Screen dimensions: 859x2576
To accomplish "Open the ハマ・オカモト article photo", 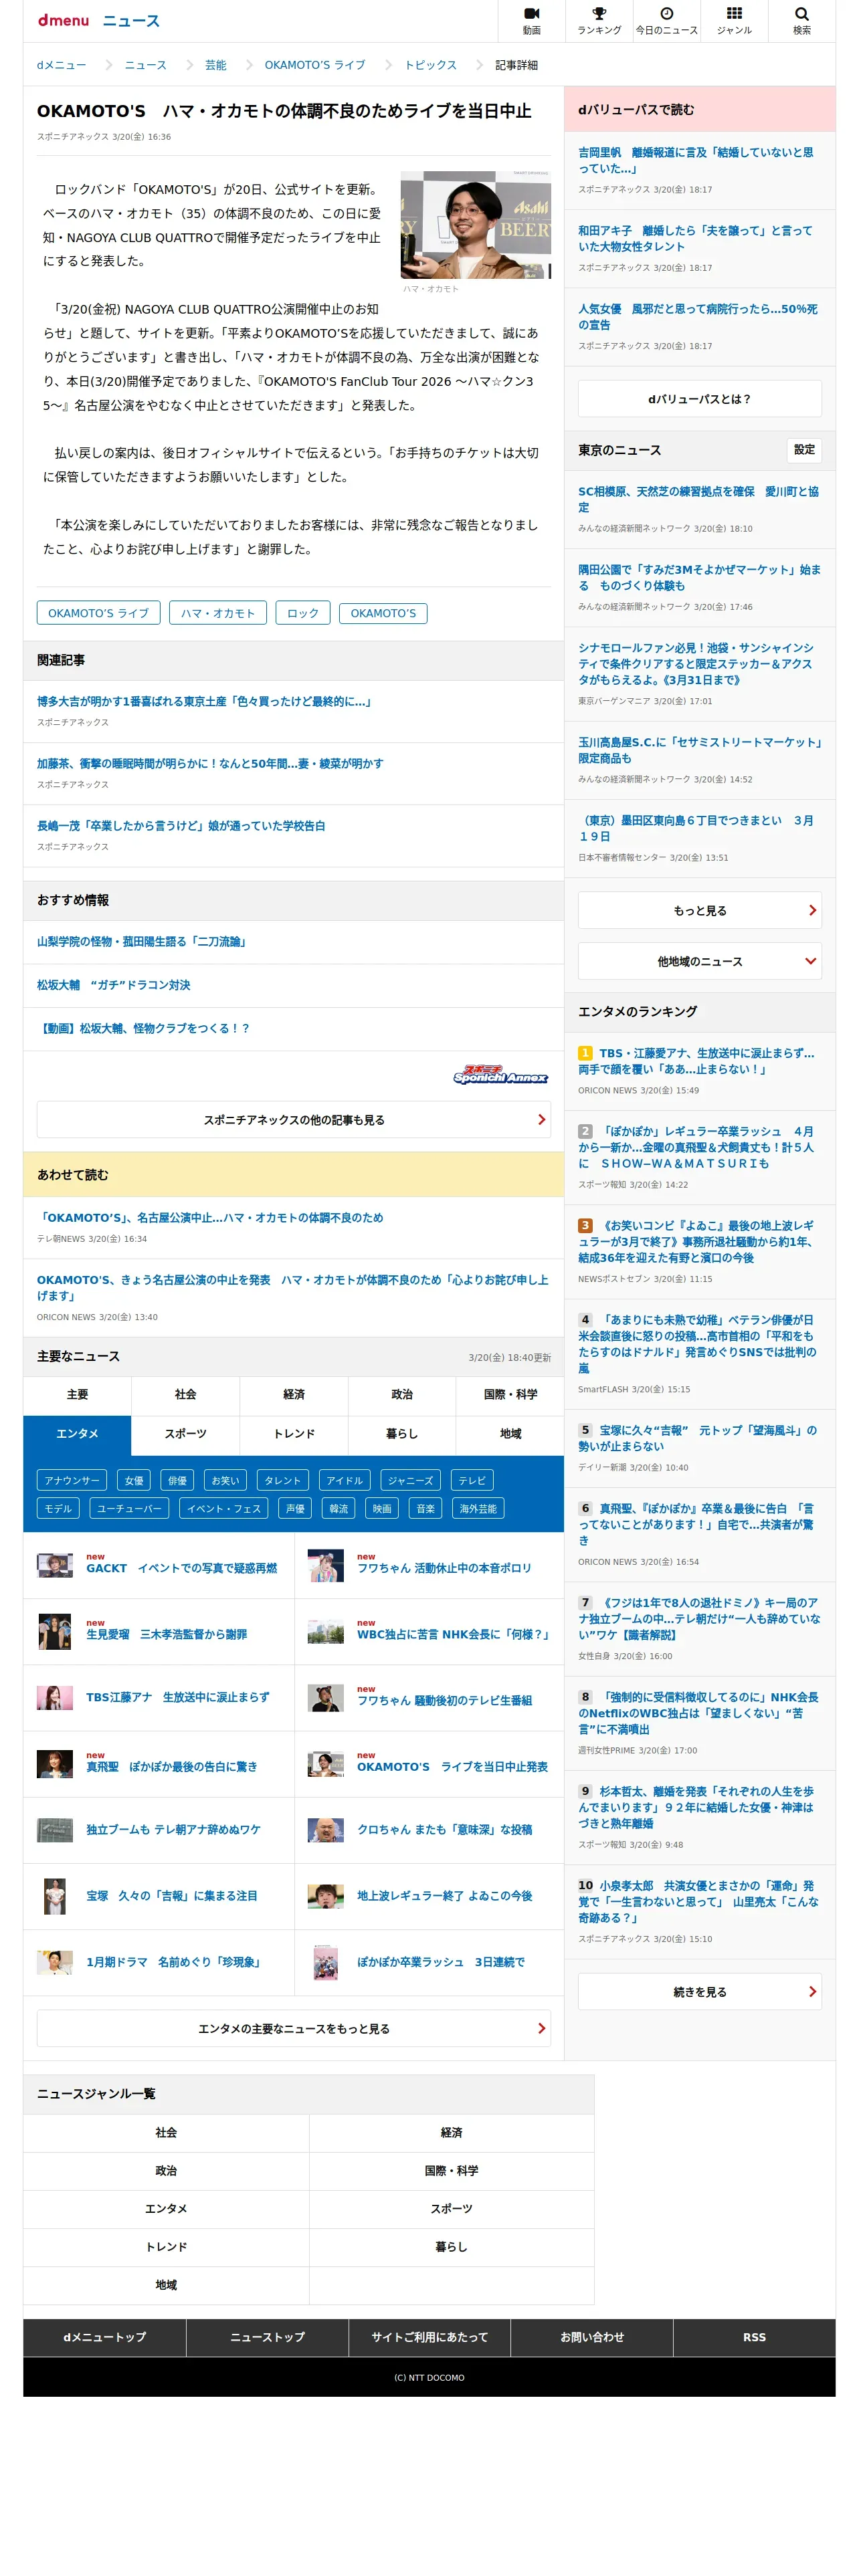I will pyautogui.click(x=475, y=225).
